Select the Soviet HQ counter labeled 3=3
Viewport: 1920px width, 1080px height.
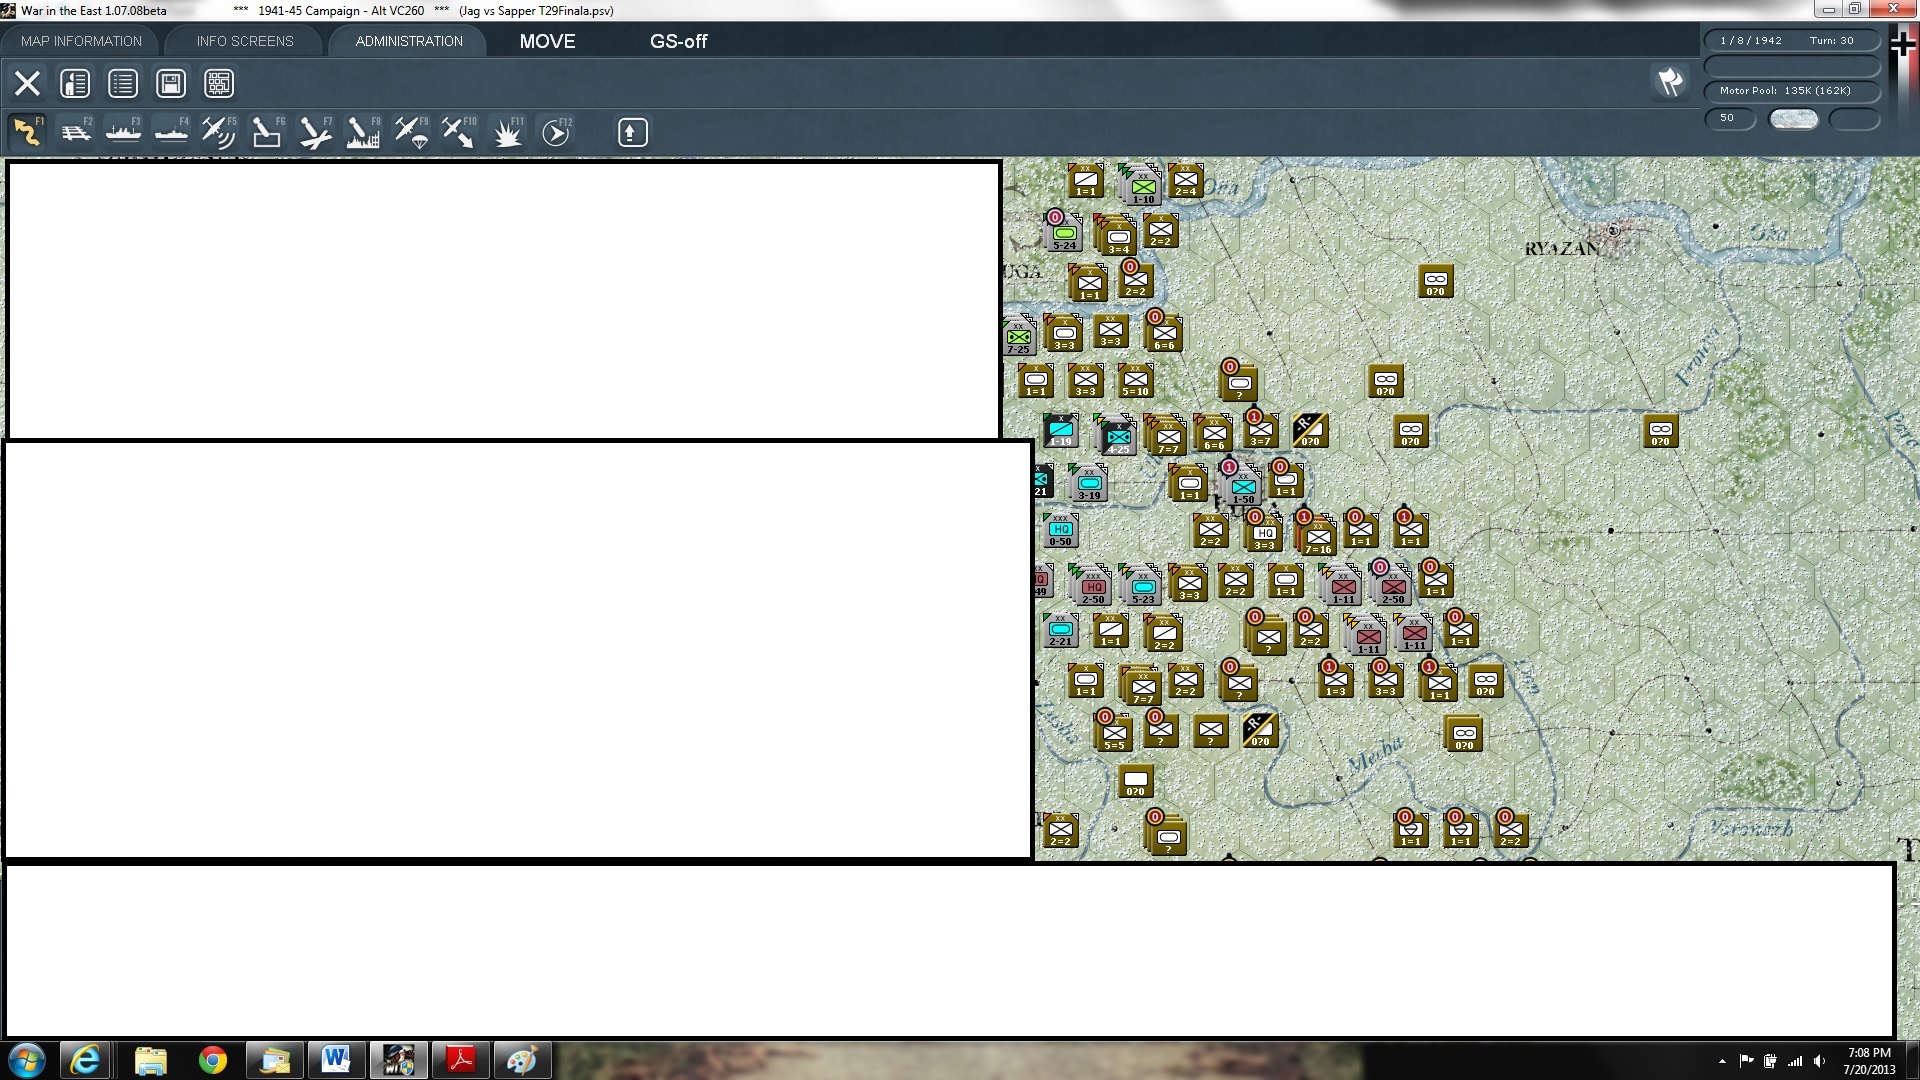tap(1264, 534)
